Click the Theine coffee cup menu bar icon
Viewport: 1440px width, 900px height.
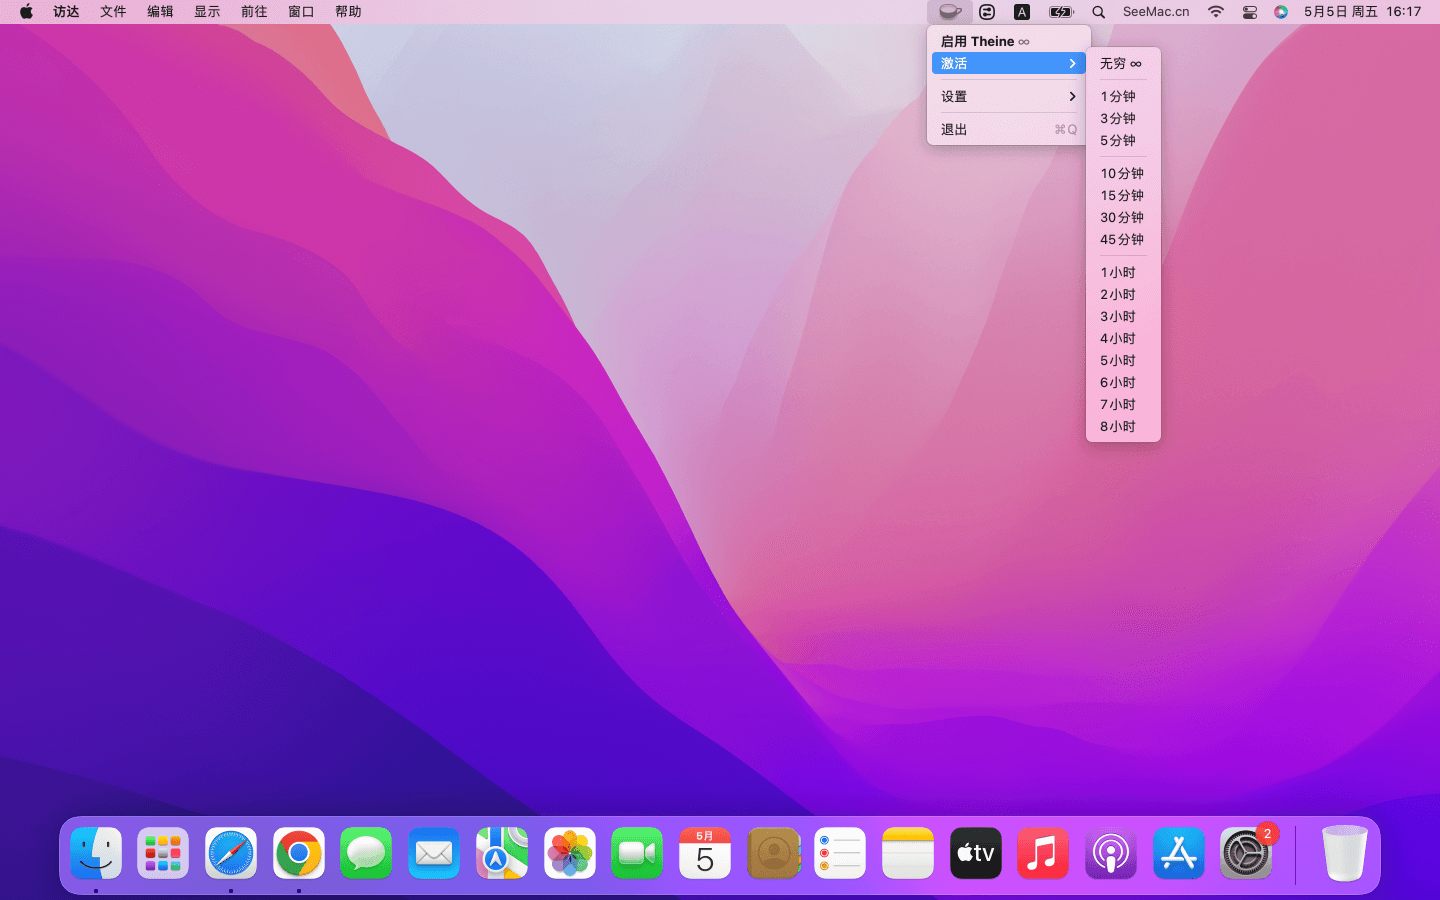(x=949, y=12)
